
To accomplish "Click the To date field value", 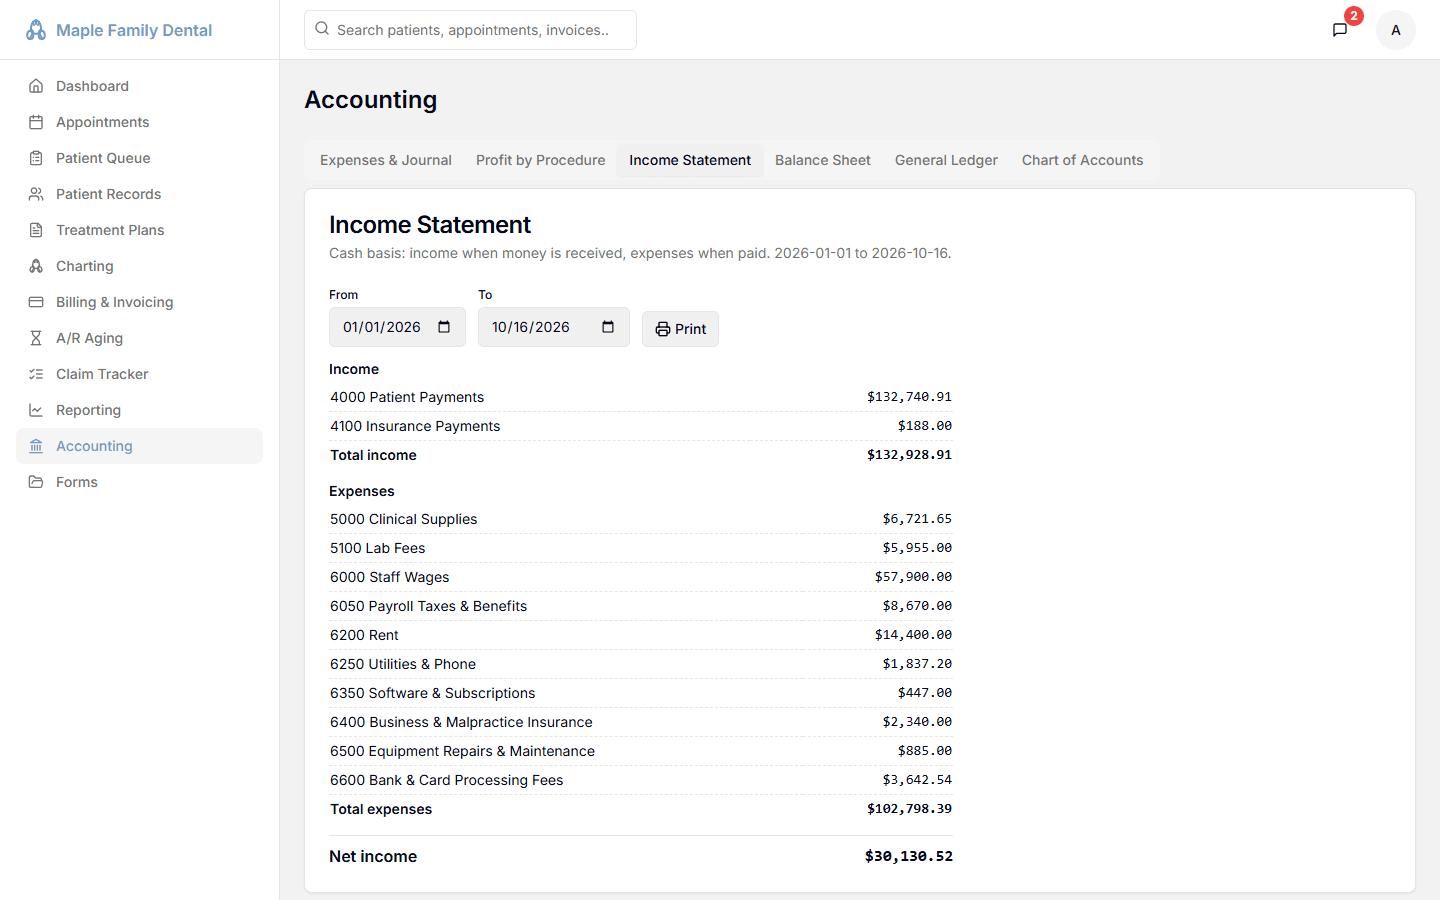I will point(531,327).
